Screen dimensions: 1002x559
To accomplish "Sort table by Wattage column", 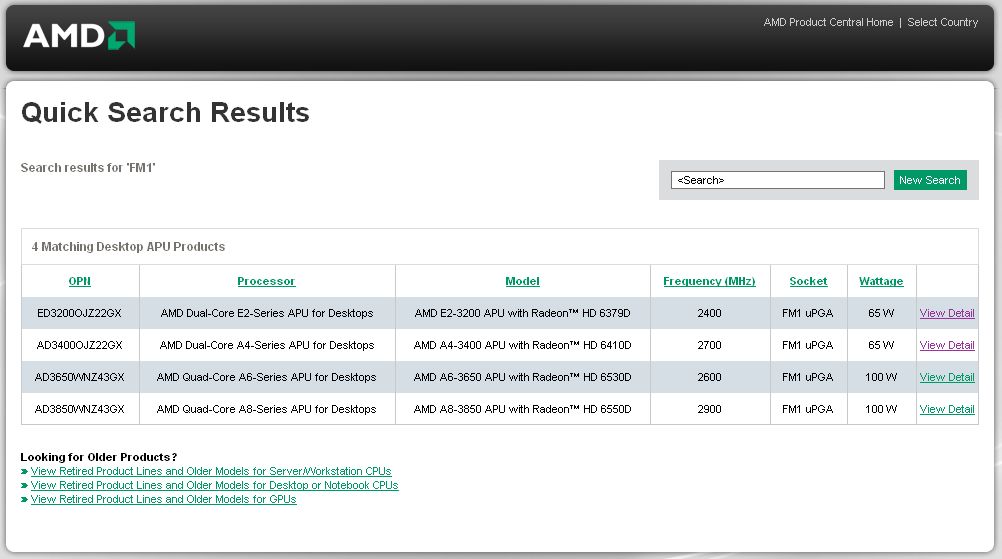I will [881, 281].
